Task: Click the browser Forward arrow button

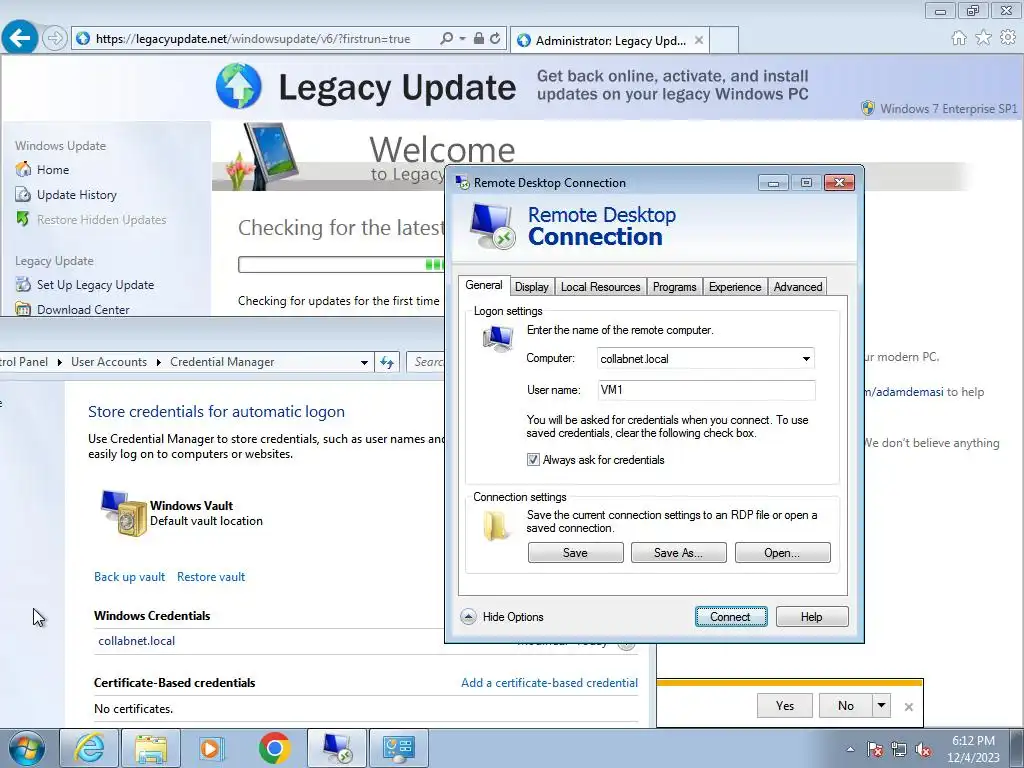Action: pyautogui.click(x=55, y=39)
